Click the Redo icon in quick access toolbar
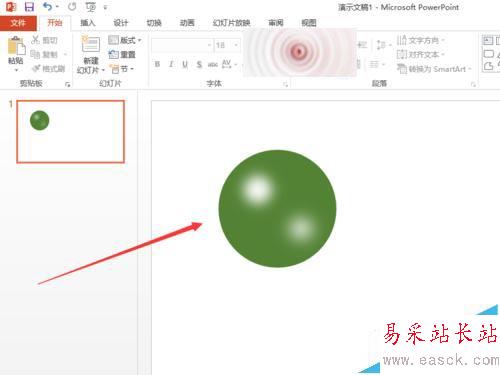The image size is (500, 375). click(x=72, y=7)
